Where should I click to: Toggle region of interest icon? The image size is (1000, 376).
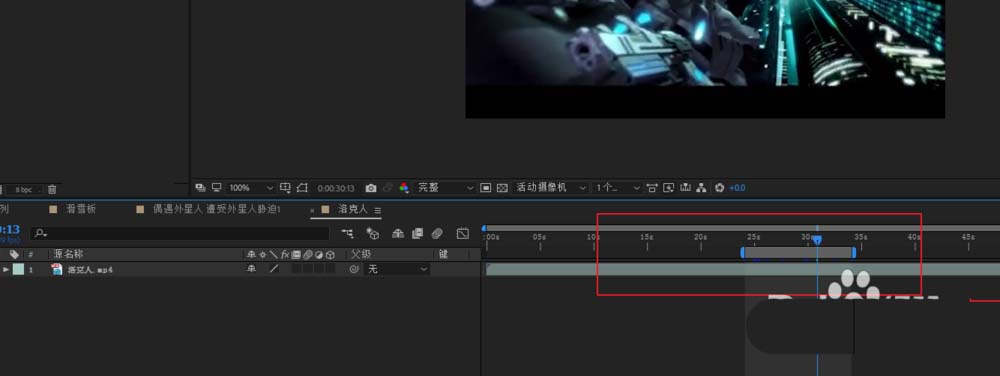(x=486, y=188)
